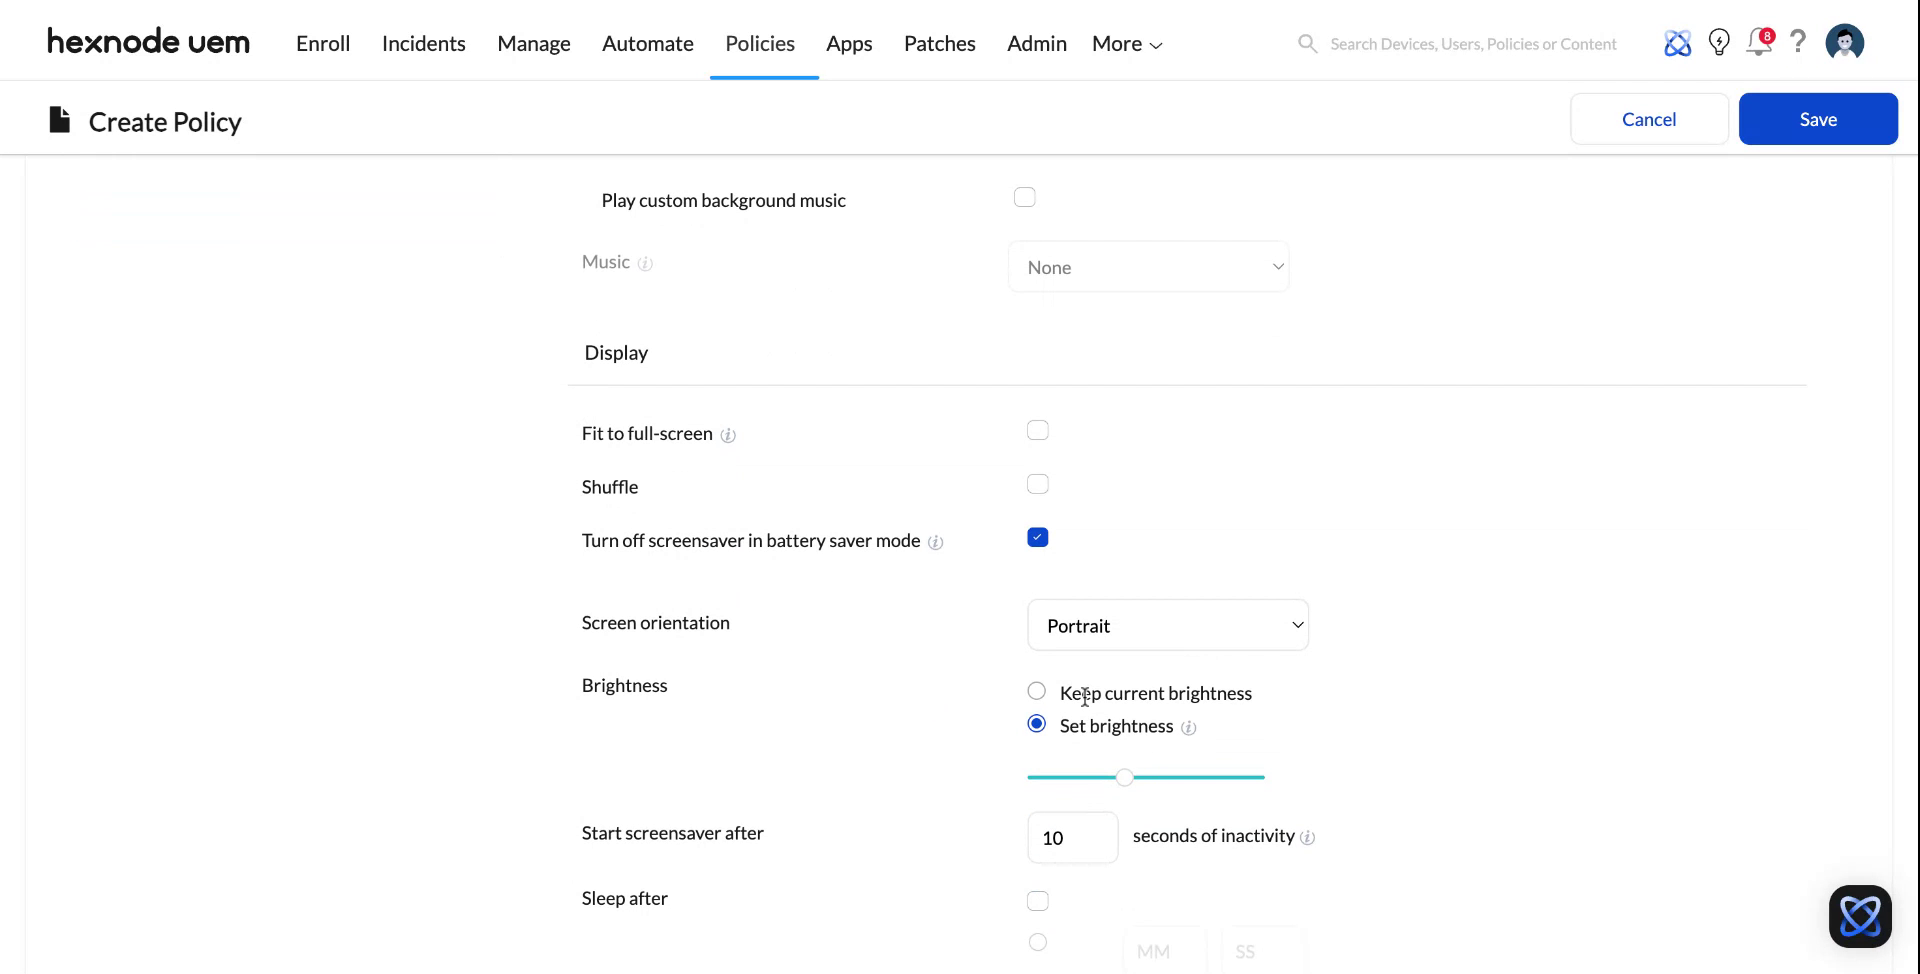Click the search magnifier icon
The height and width of the screenshot is (974, 1920).
1307,43
